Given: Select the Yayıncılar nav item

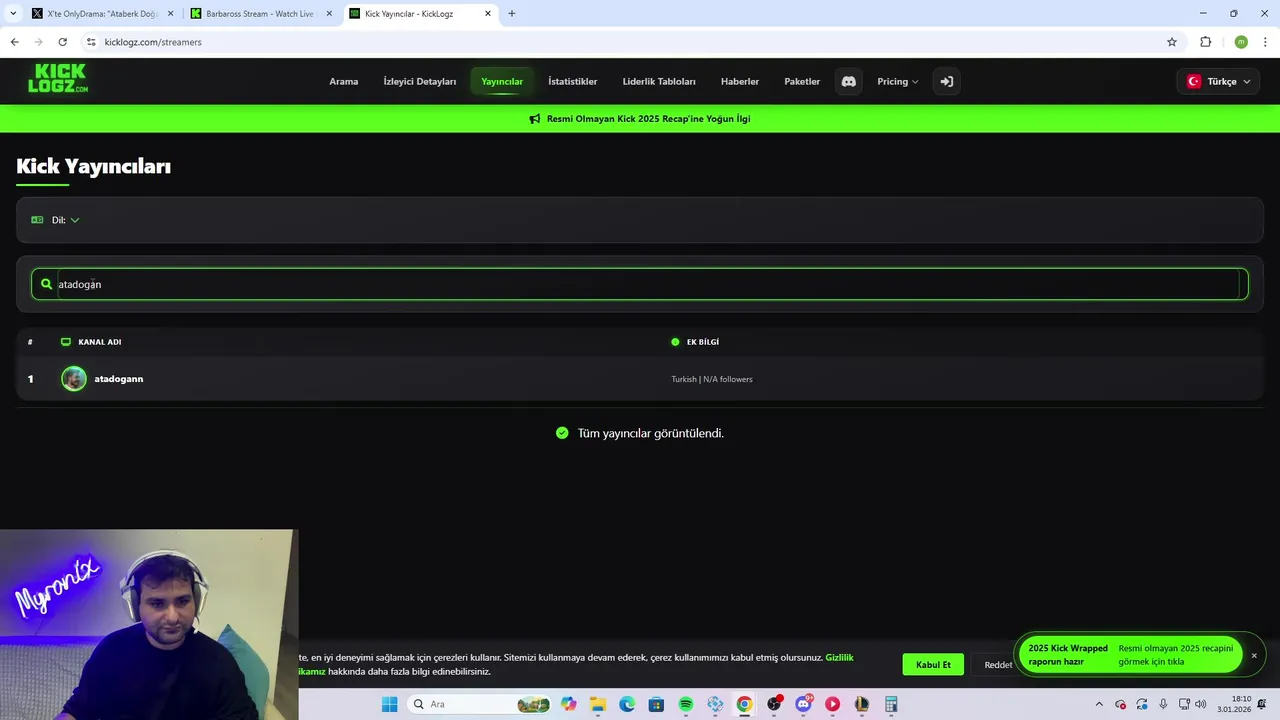Looking at the screenshot, I should (x=502, y=82).
